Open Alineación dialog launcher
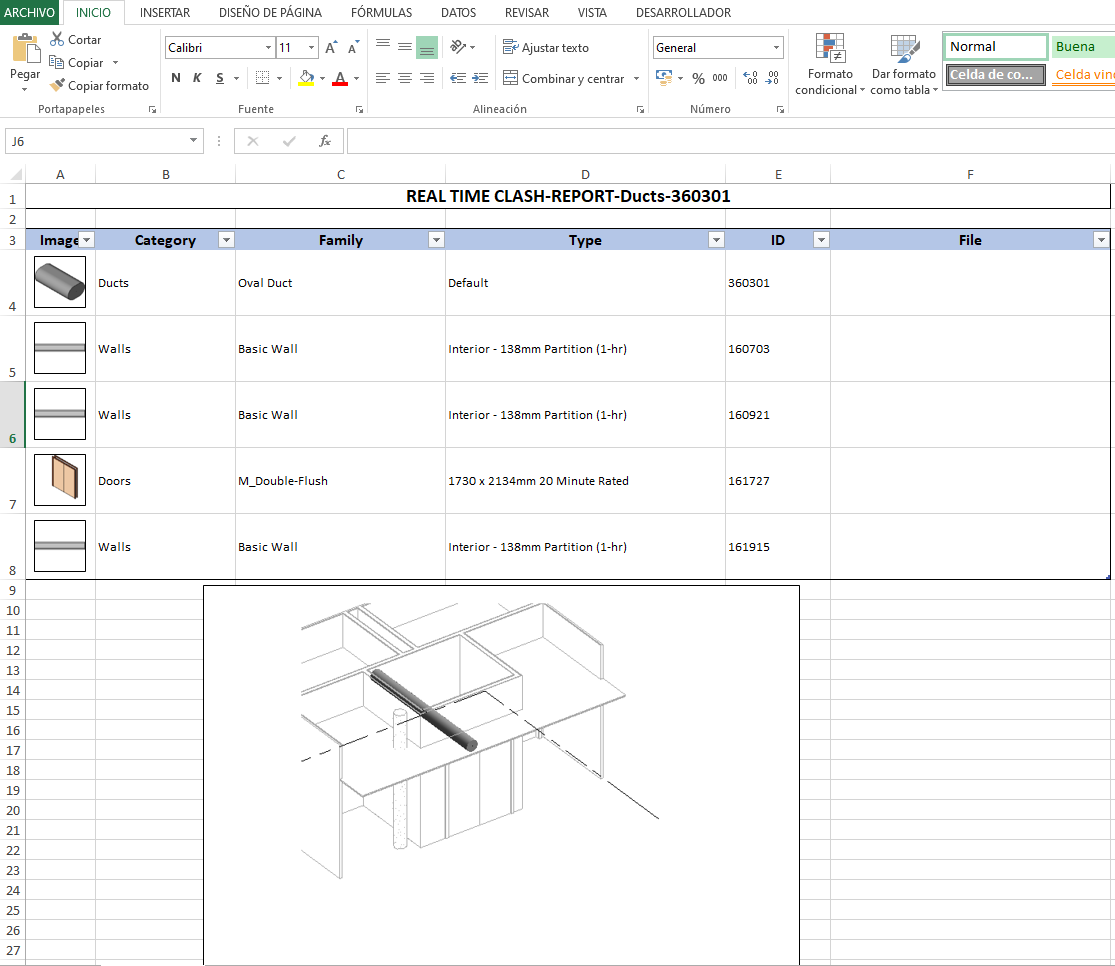1115x966 pixels. point(641,109)
